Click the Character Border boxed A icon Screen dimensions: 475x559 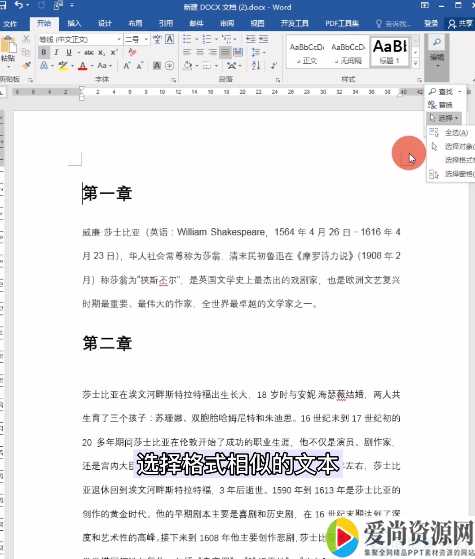(x=169, y=39)
